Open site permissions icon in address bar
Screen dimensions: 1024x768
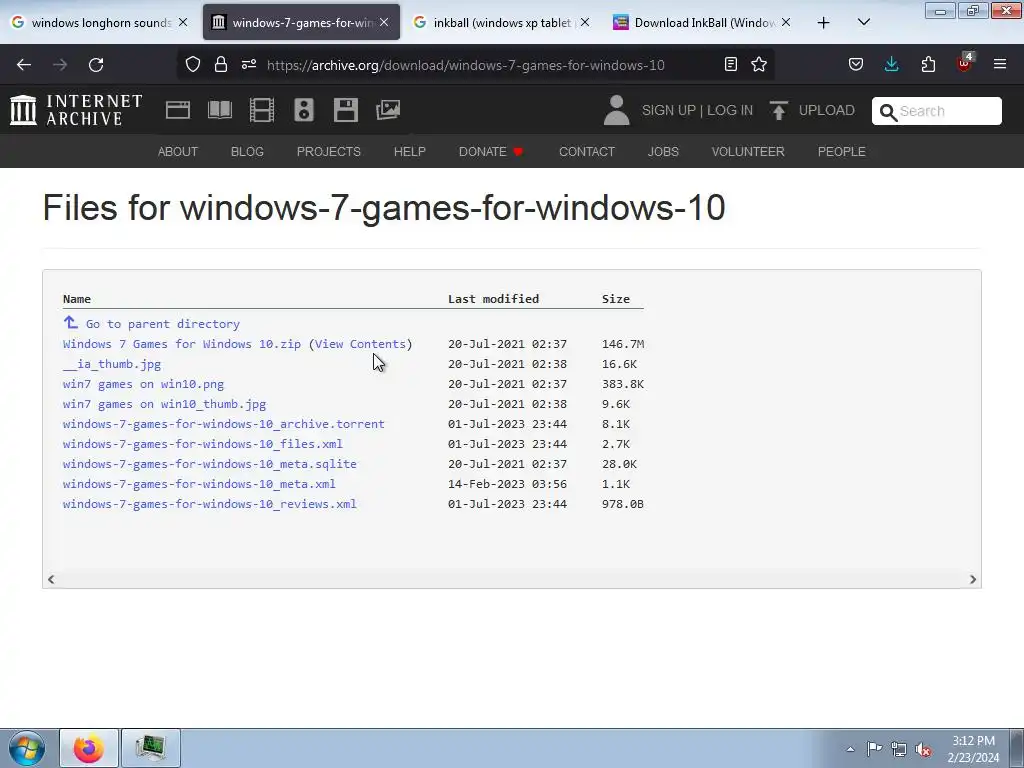click(x=249, y=64)
